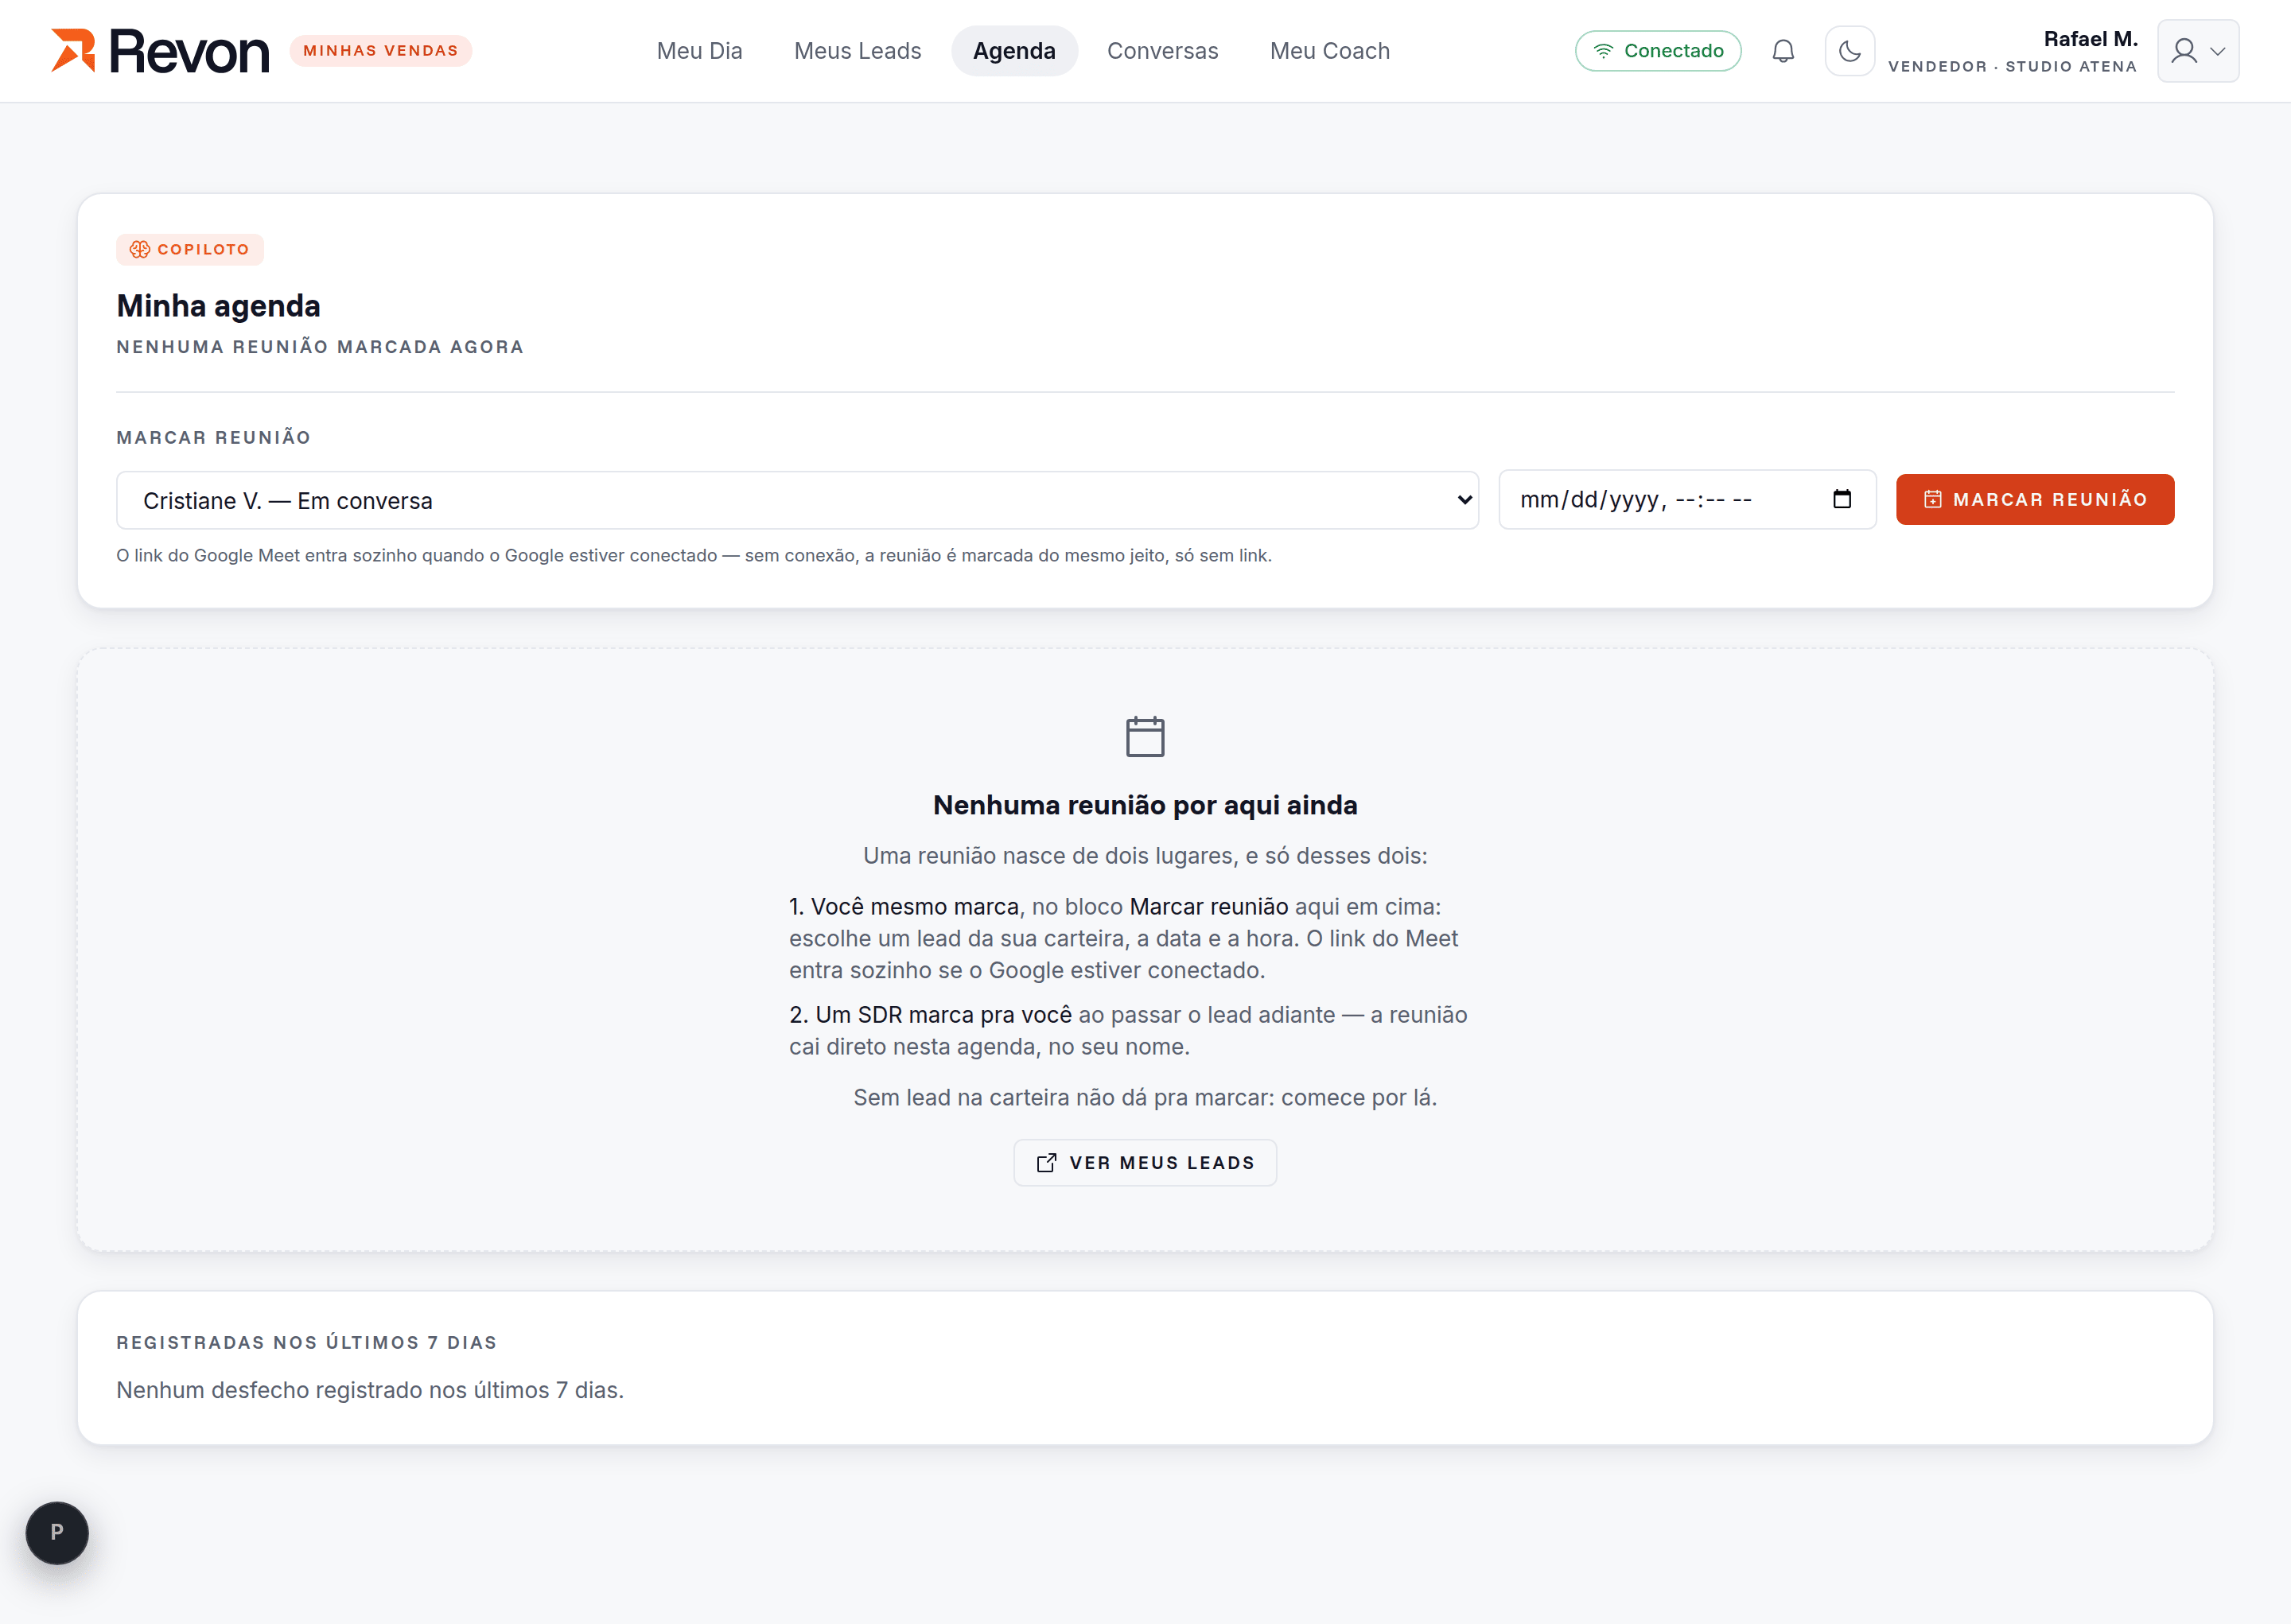The image size is (2291, 1624).
Task: Focus the date and time input field
Action: 1686,499
